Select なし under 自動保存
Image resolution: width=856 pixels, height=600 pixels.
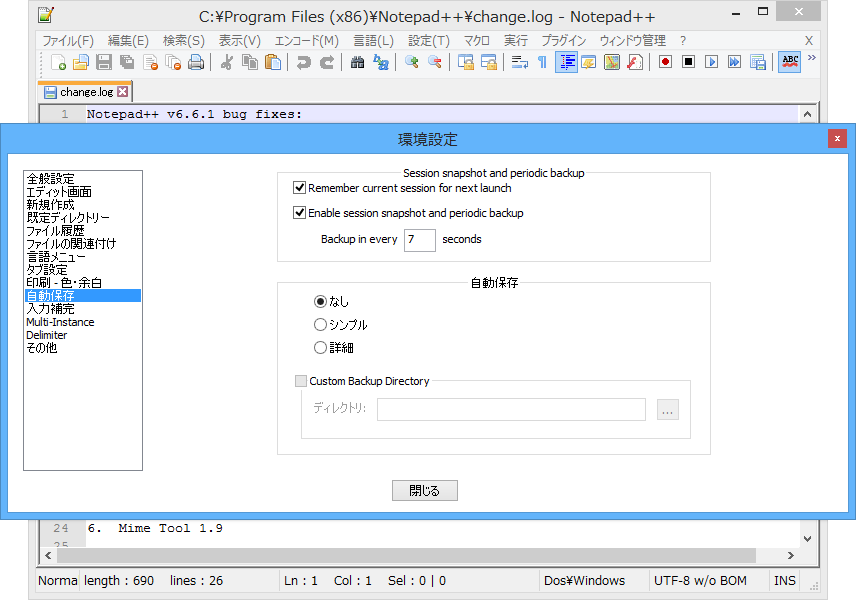tap(321, 301)
